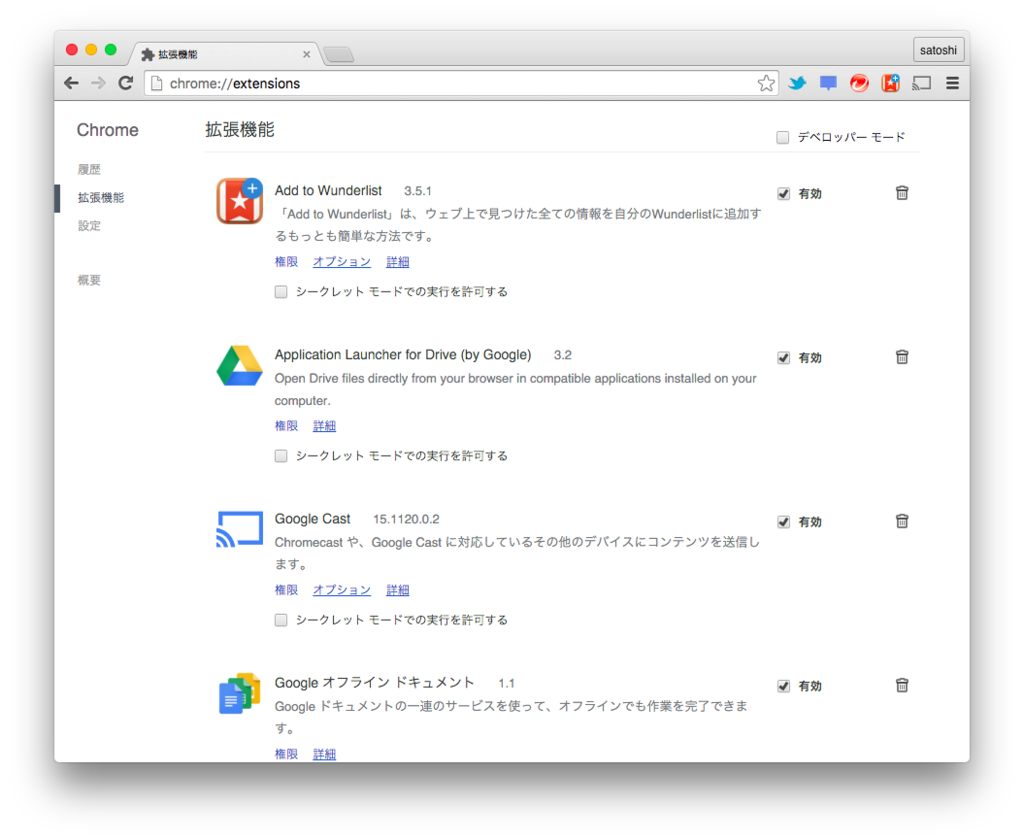Click the forward navigation arrow
Screen dimensions: 1024x840
pyautogui.click(x=98, y=83)
